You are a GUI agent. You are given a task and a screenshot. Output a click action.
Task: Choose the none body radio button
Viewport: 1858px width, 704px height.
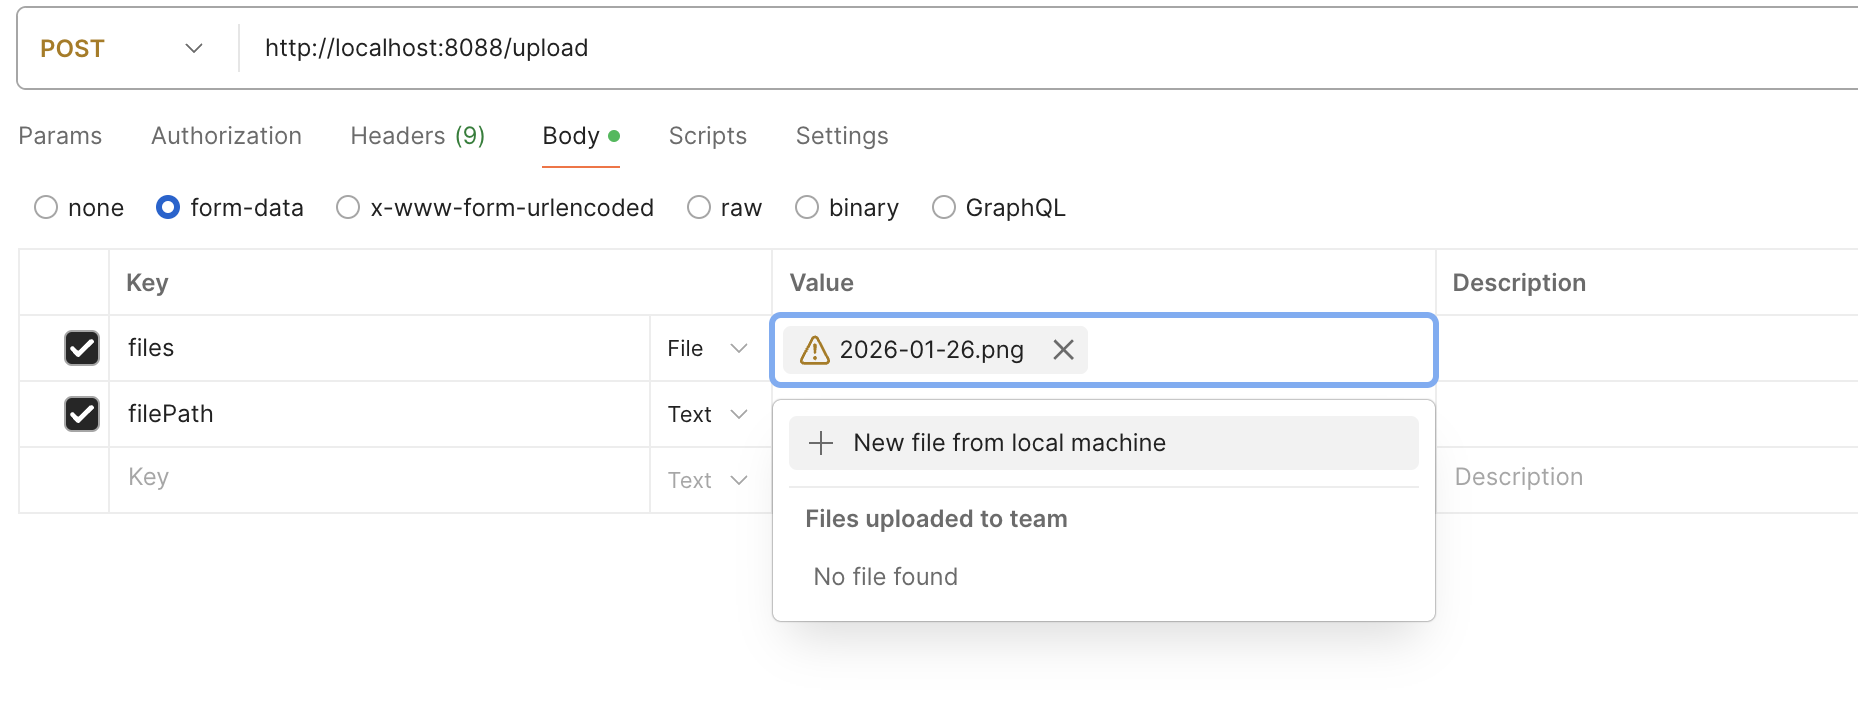46,207
